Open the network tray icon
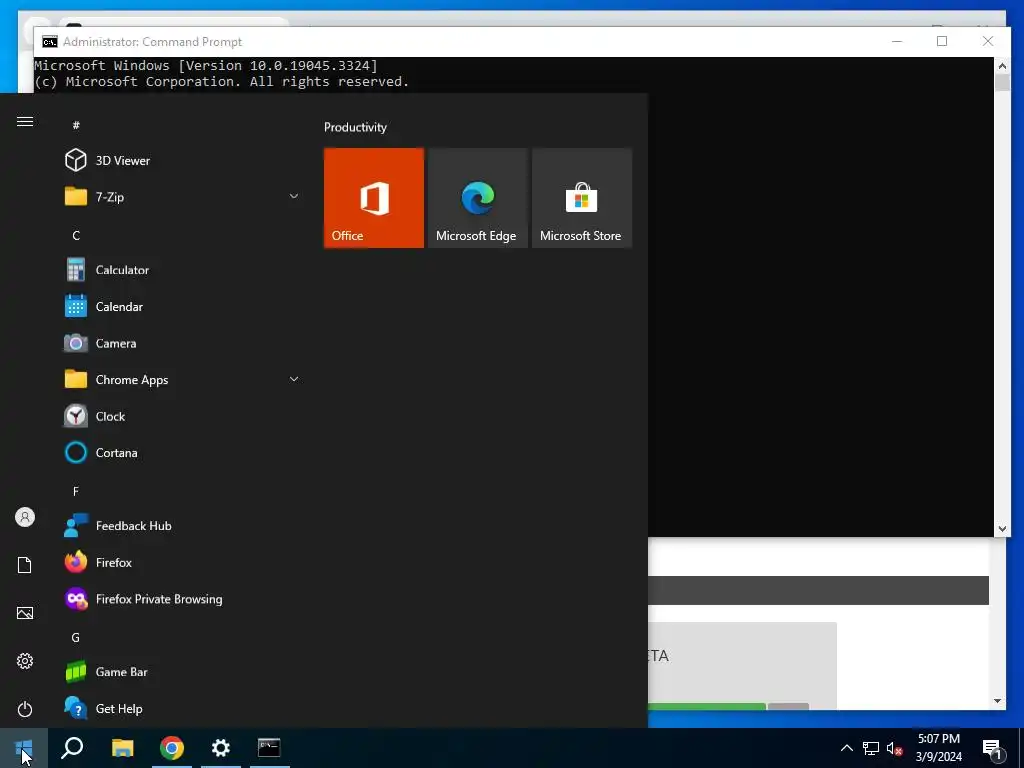1024x768 pixels. coord(871,748)
